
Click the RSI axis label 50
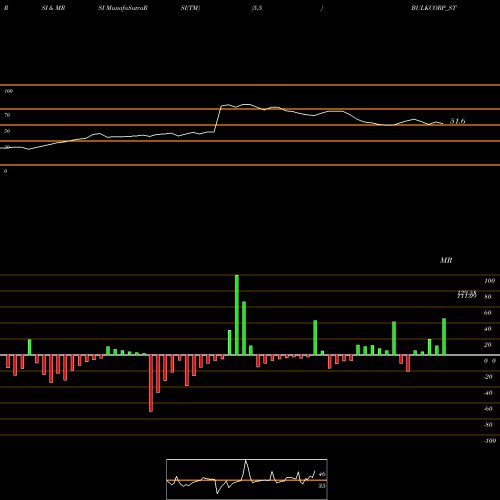[x=7, y=131]
